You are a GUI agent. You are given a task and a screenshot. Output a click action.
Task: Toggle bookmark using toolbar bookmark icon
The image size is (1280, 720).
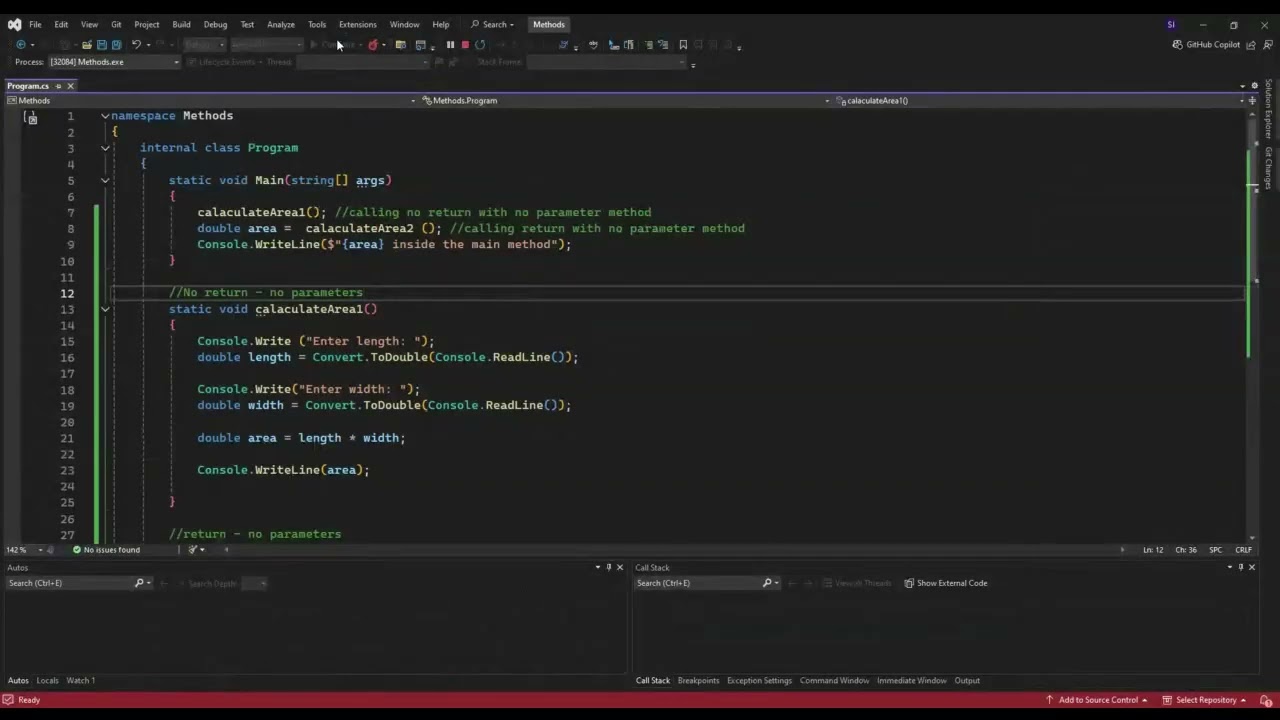[683, 44]
